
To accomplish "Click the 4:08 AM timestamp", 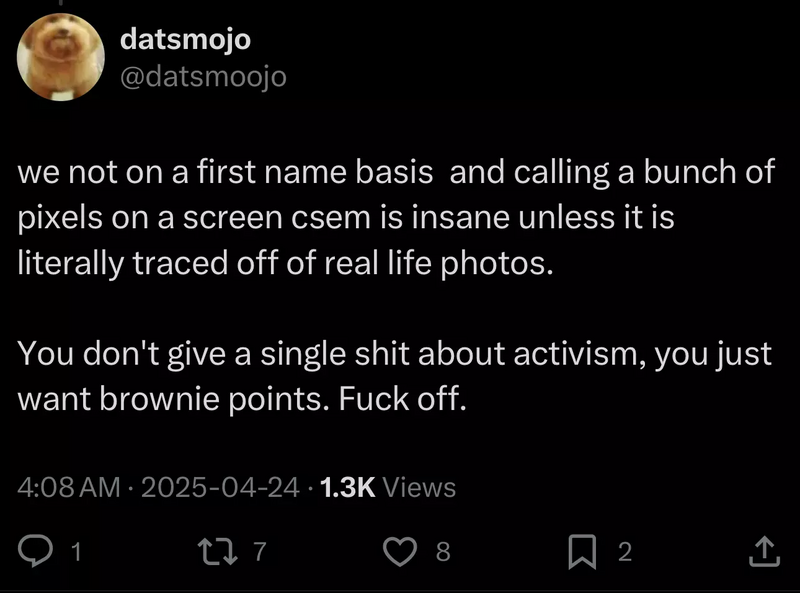I will point(69,487).
